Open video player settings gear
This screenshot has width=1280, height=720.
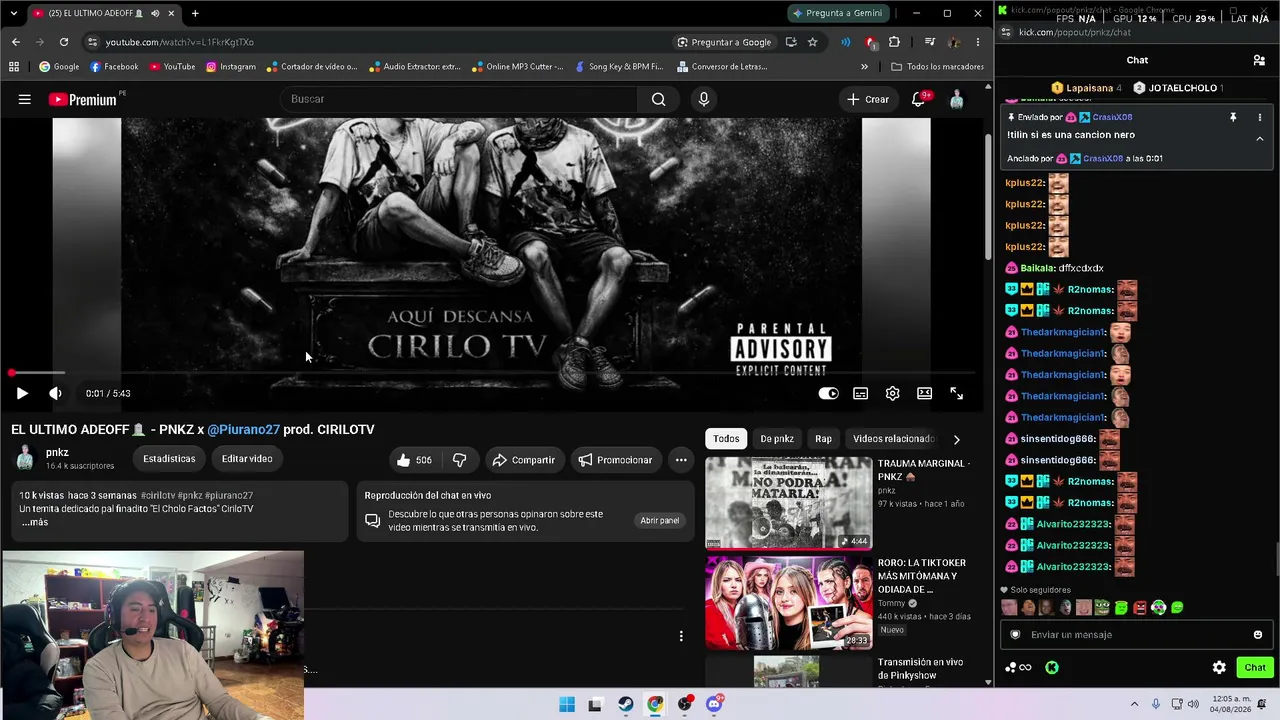pyautogui.click(x=893, y=394)
